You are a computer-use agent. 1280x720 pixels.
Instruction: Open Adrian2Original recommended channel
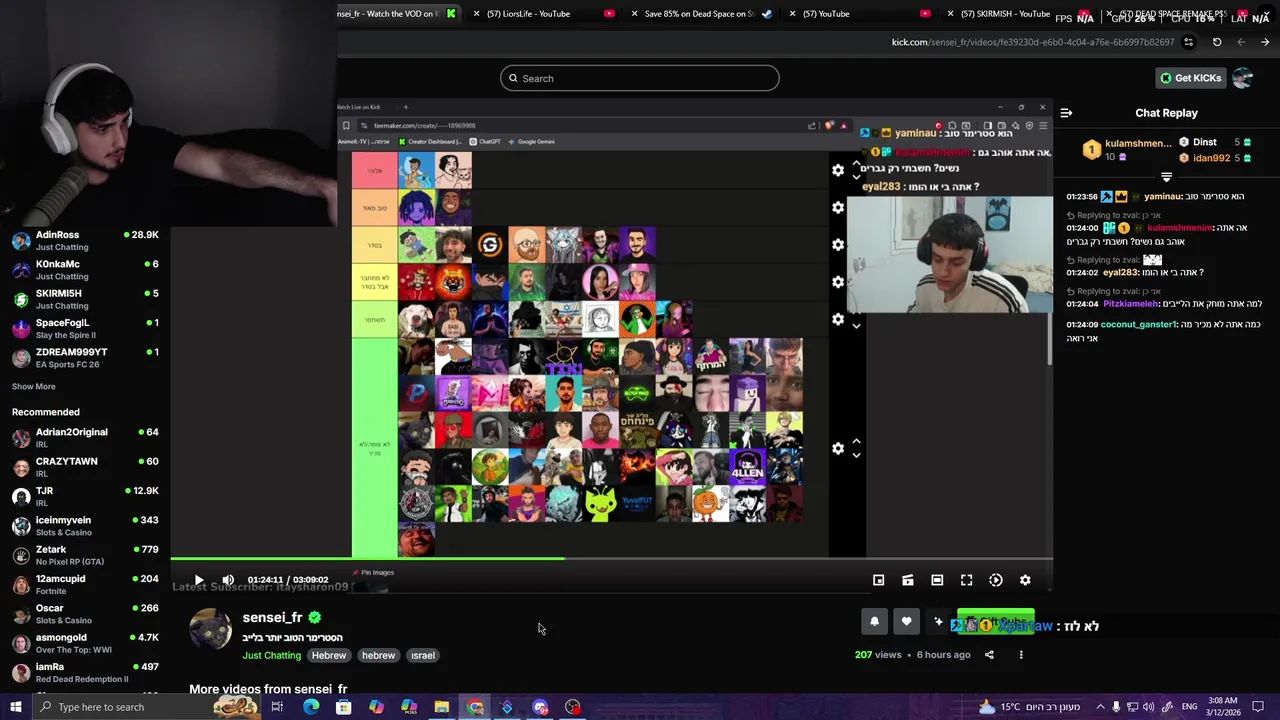(x=85, y=438)
